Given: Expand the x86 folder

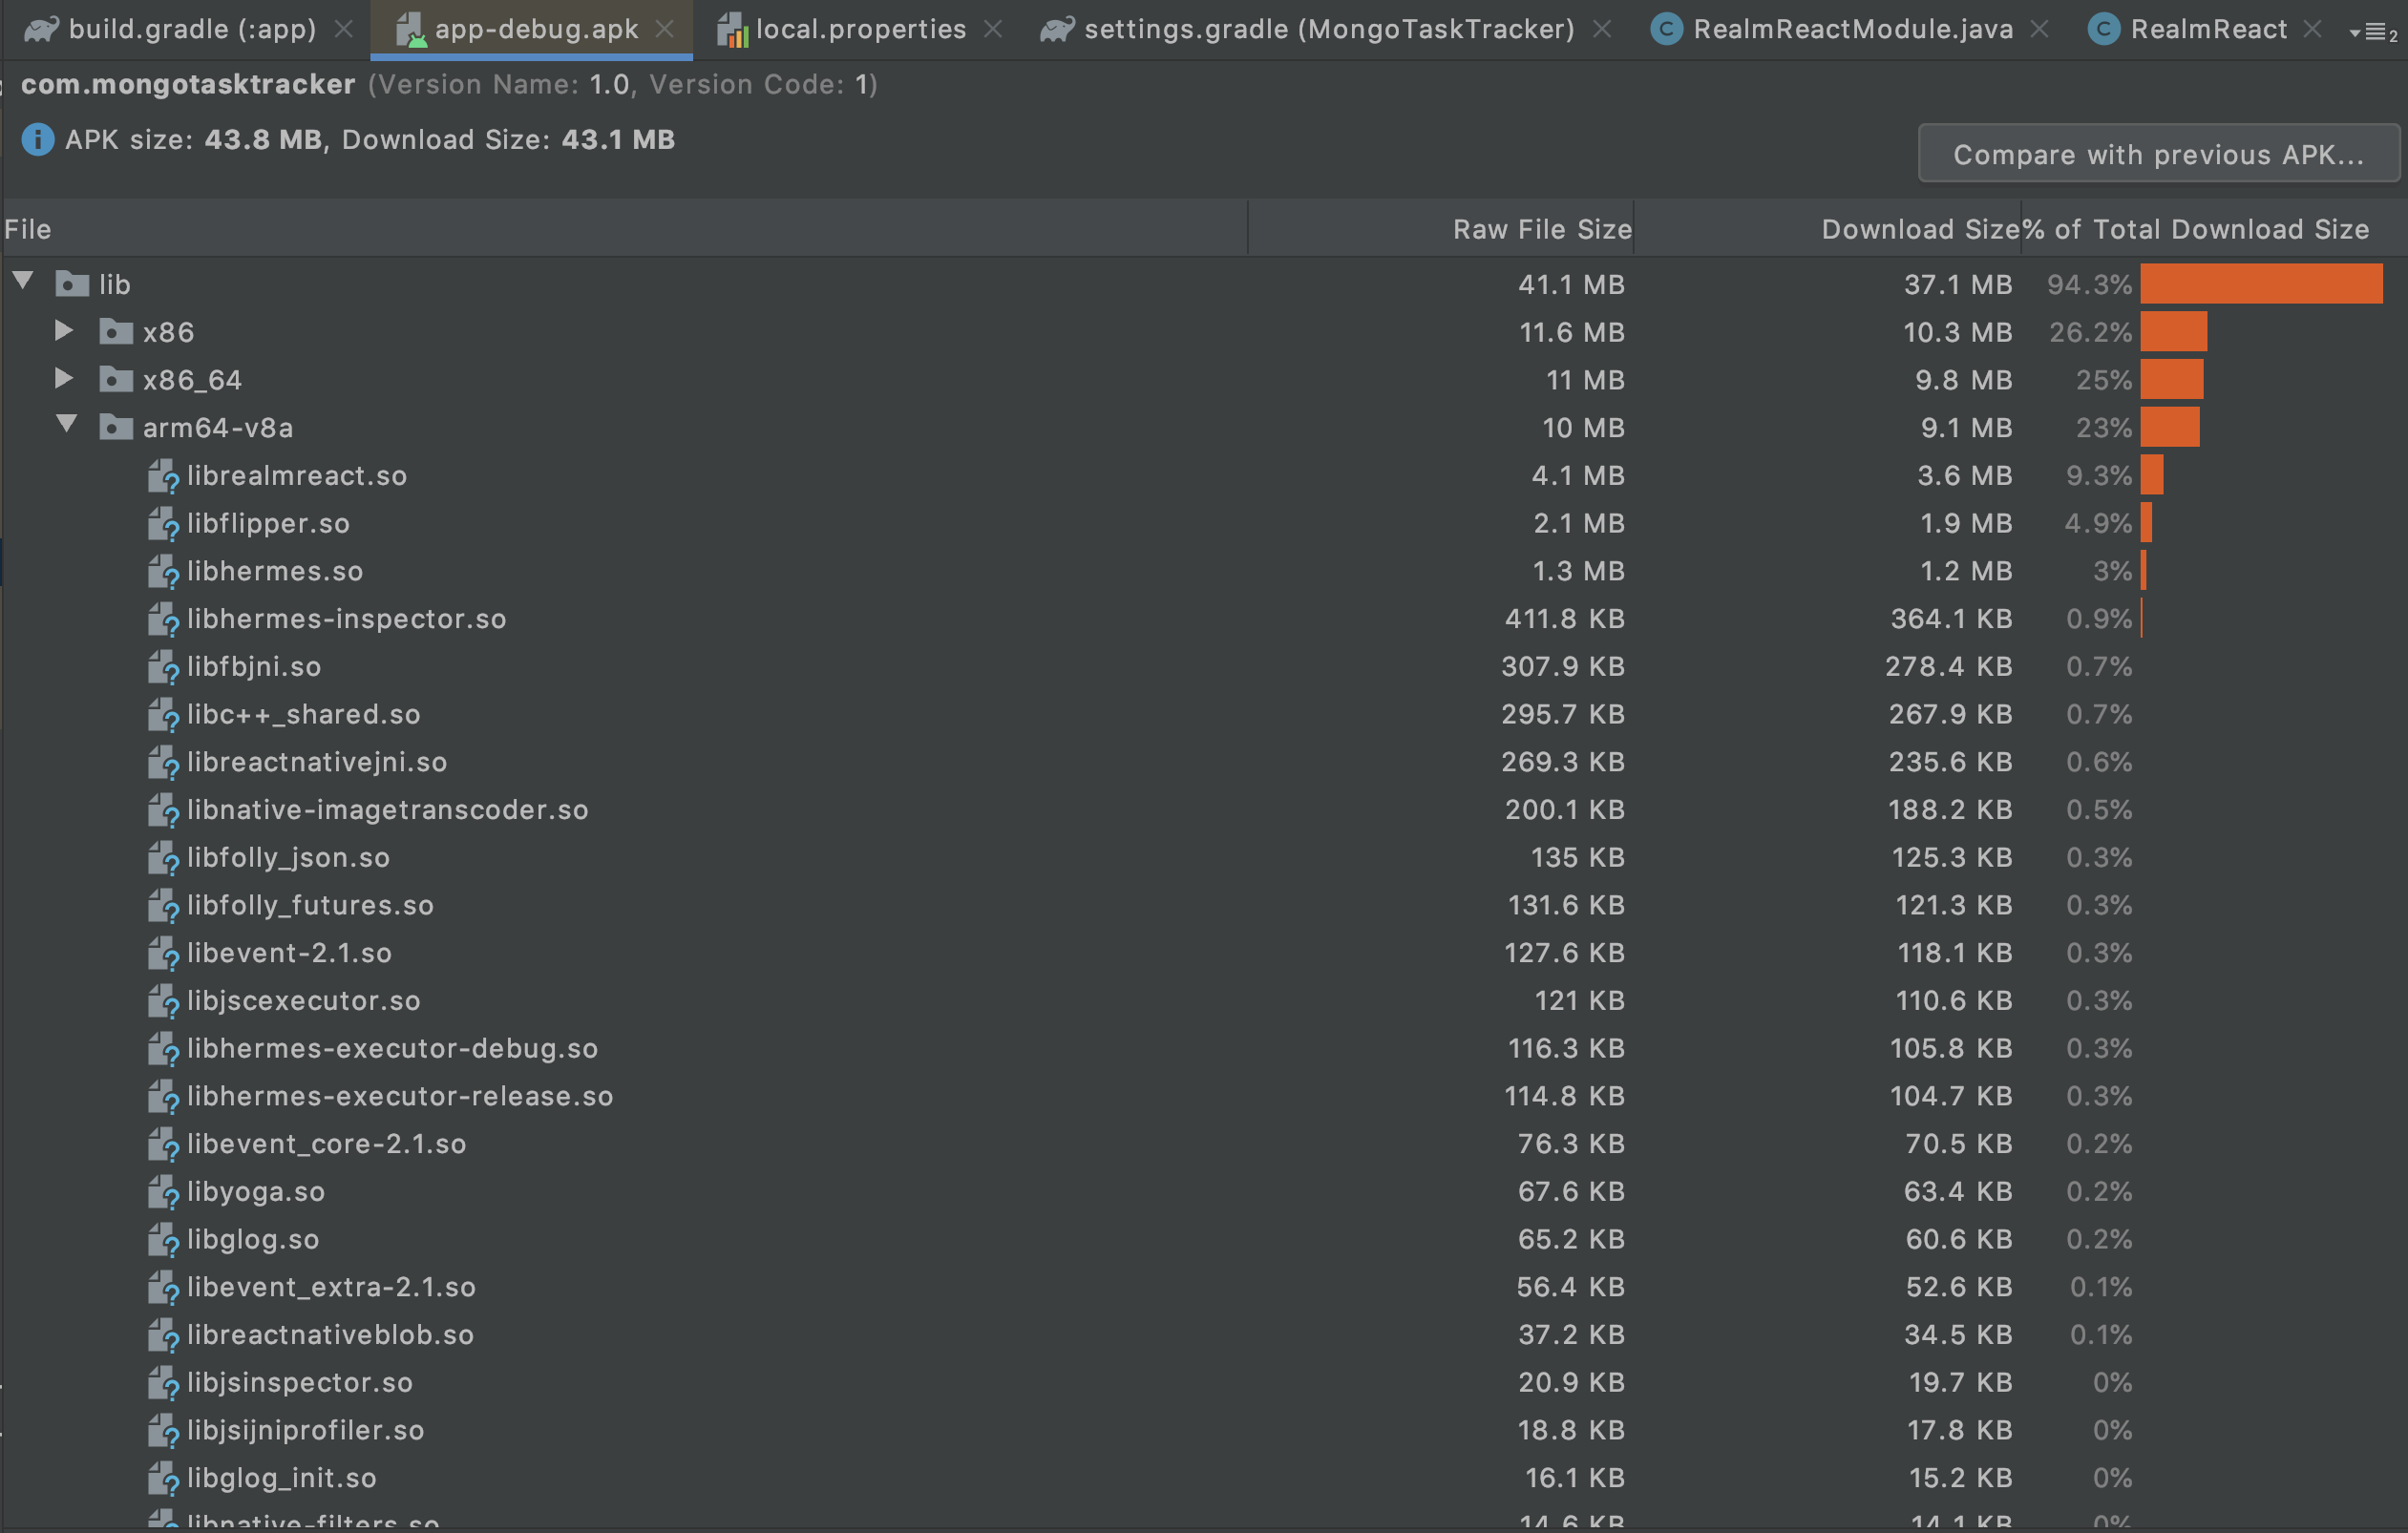Looking at the screenshot, I should [x=64, y=331].
